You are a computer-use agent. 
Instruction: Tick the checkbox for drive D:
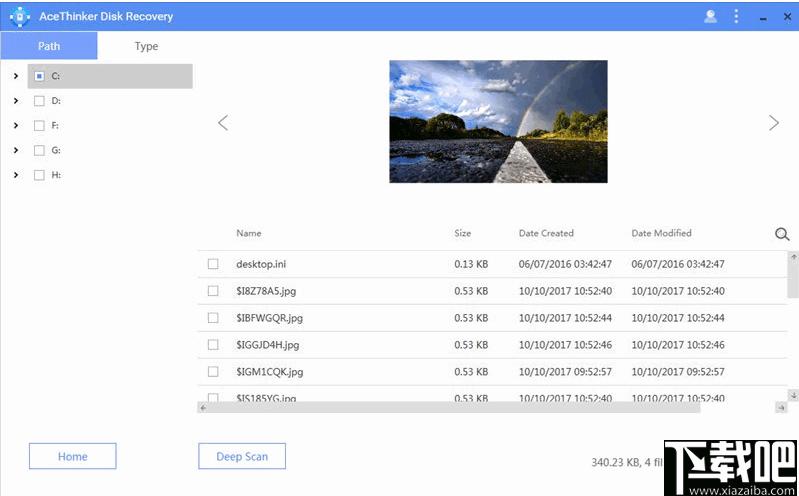39,101
